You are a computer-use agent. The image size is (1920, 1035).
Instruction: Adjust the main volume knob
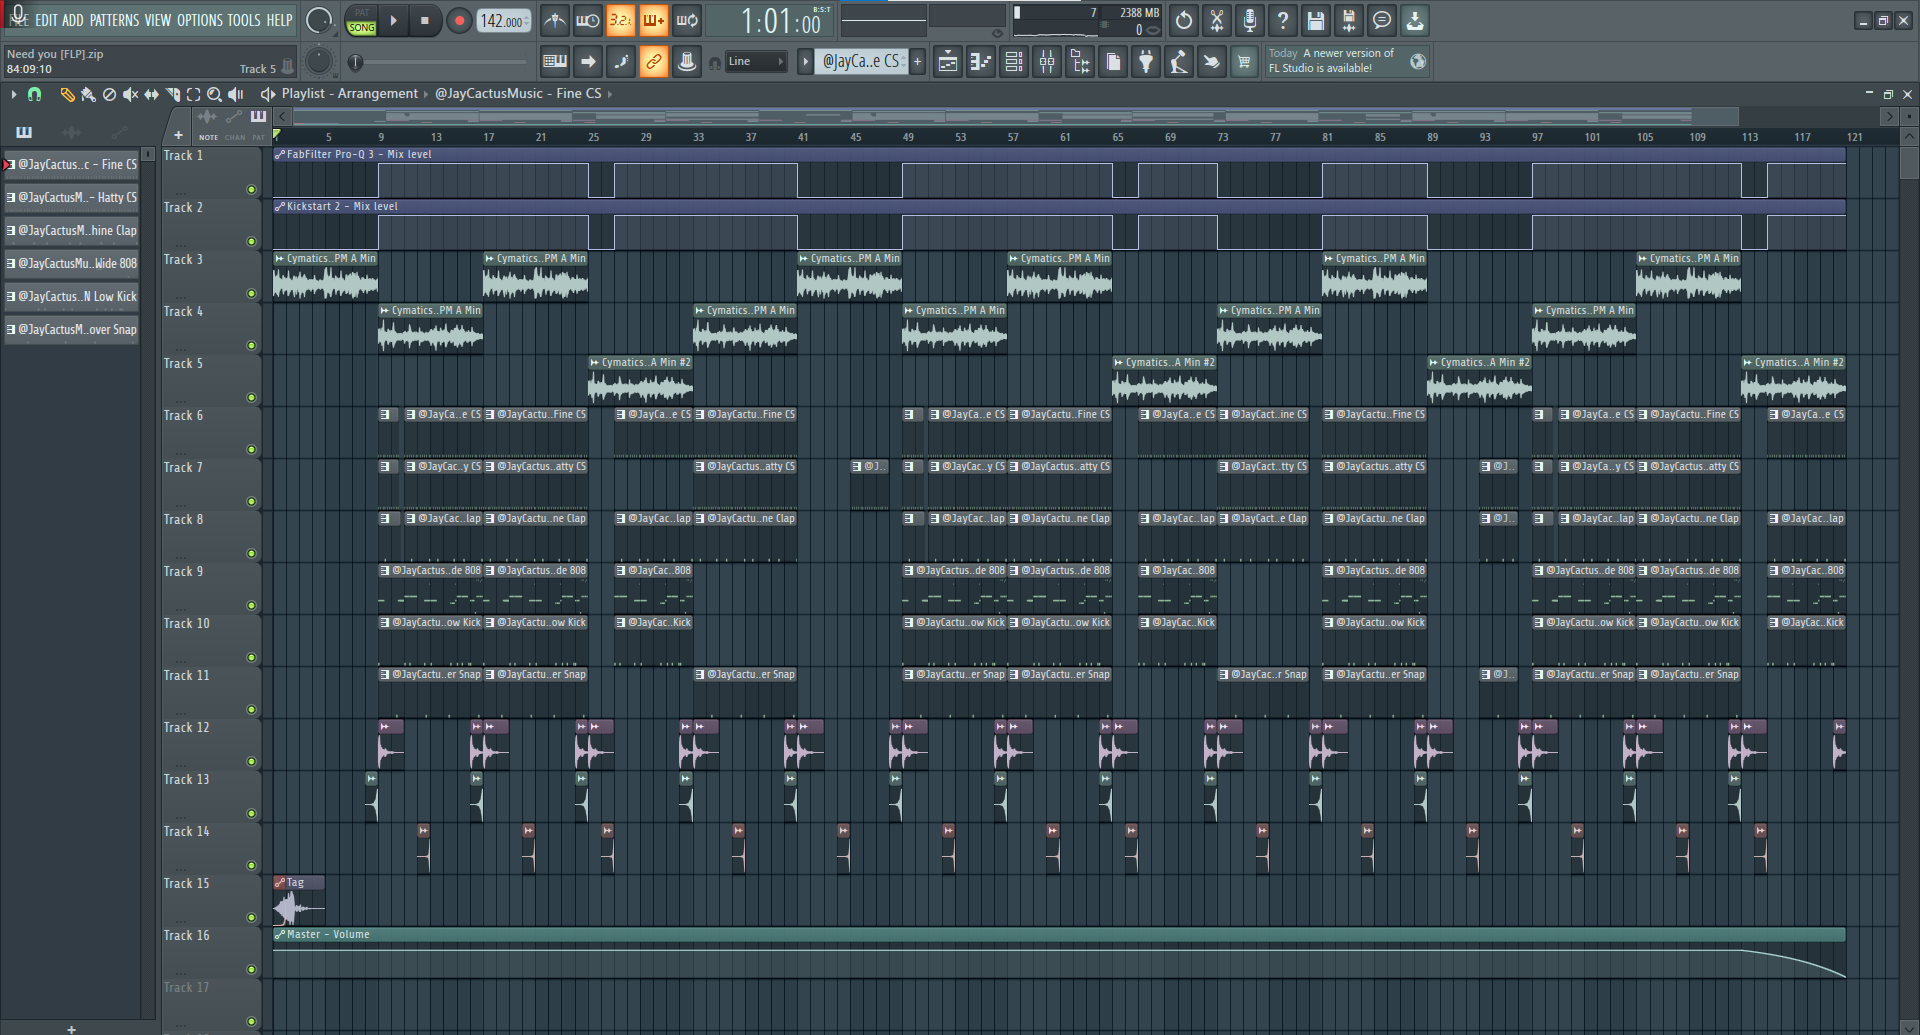click(x=318, y=21)
